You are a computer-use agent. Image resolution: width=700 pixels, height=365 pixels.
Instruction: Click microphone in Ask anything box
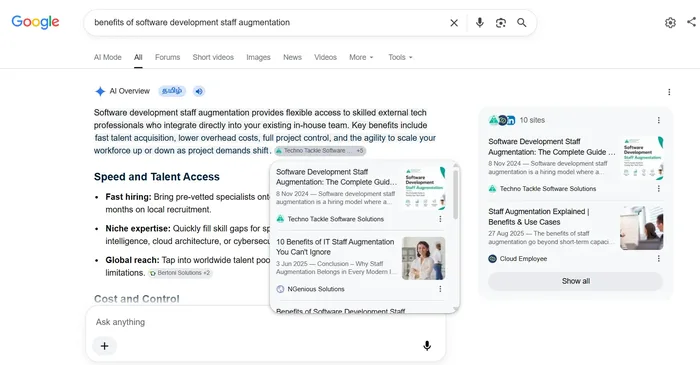[427, 346]
